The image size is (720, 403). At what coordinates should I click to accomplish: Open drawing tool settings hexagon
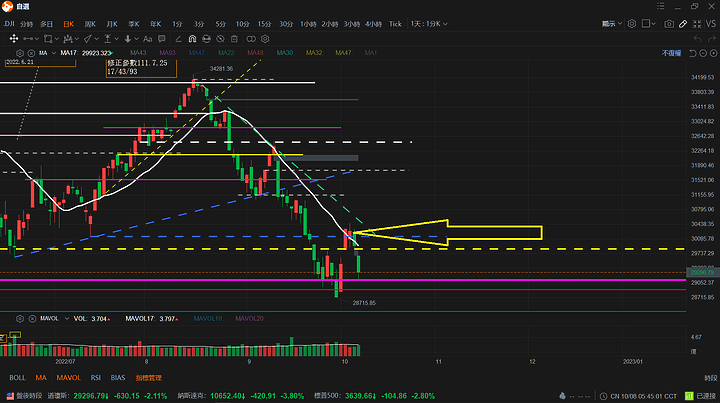(x=265, y=39)
